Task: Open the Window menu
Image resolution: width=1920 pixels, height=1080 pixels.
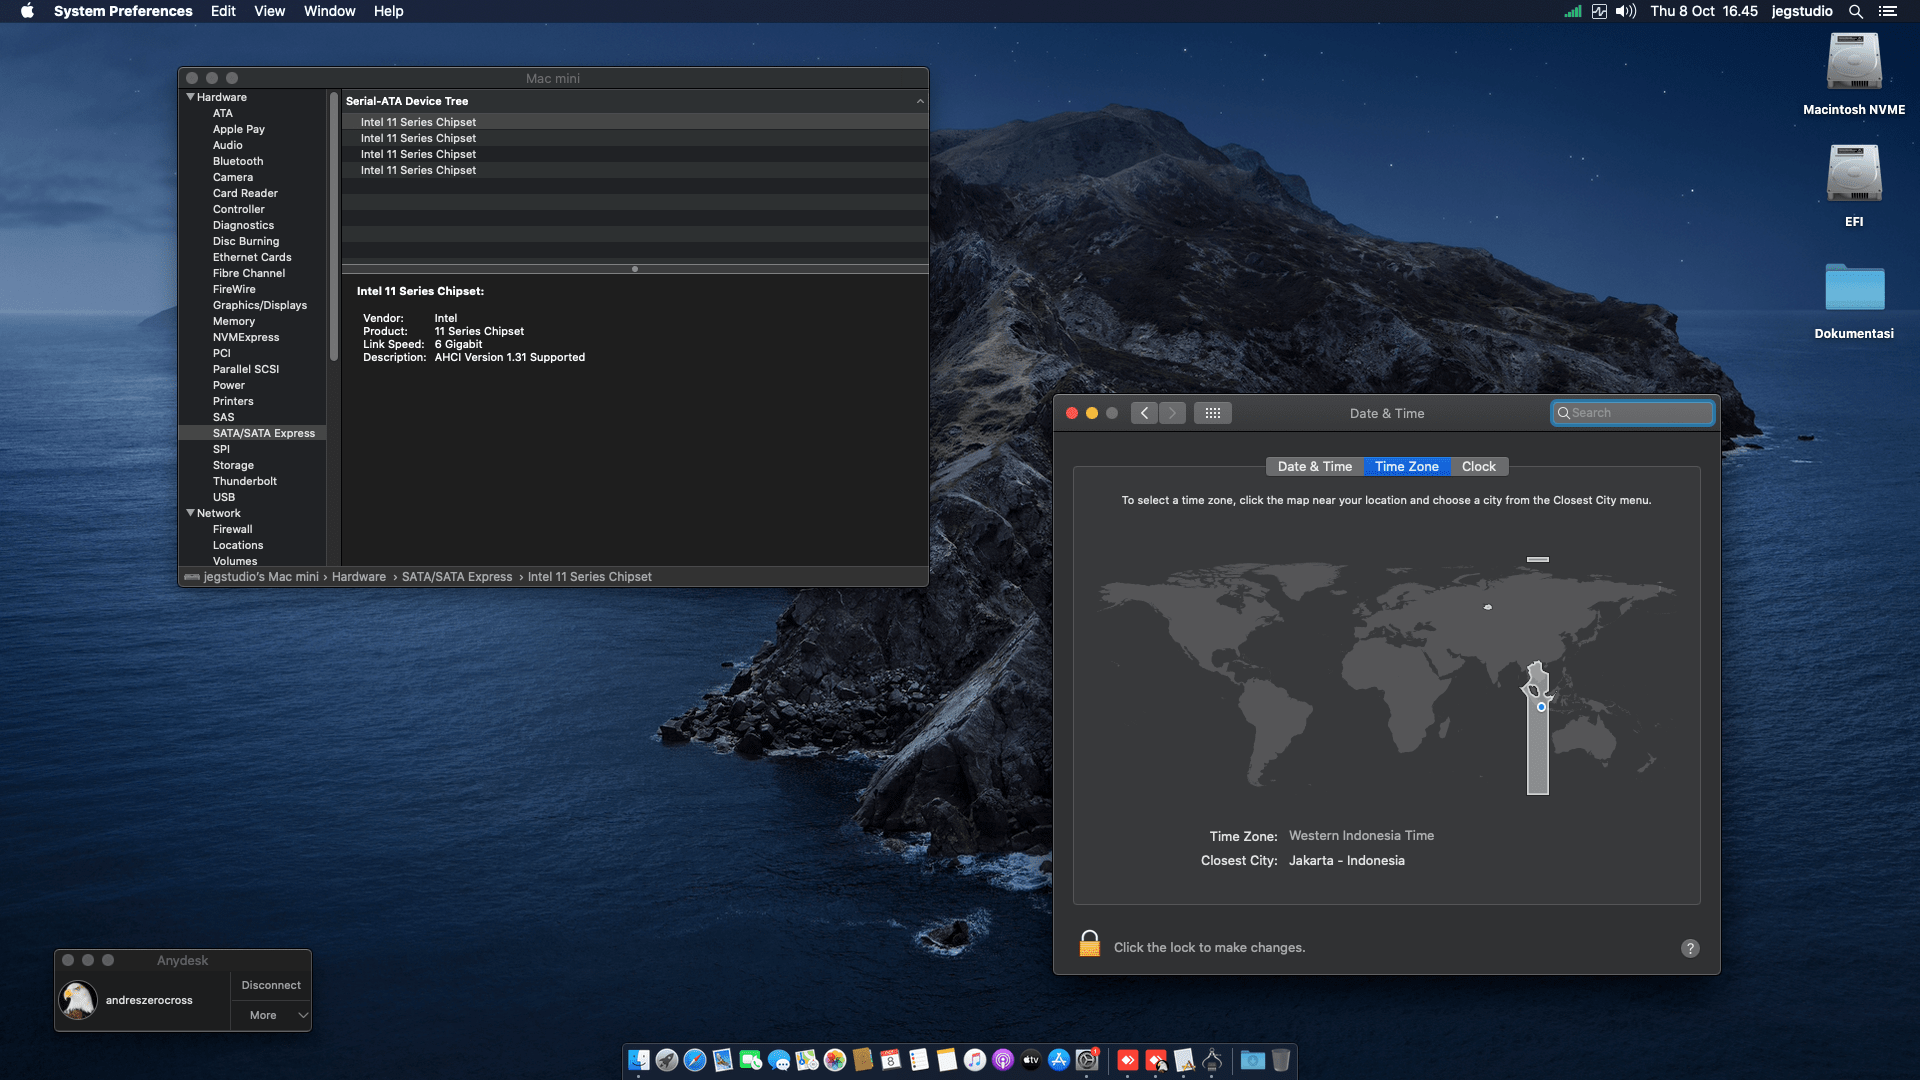Action: 329,11
